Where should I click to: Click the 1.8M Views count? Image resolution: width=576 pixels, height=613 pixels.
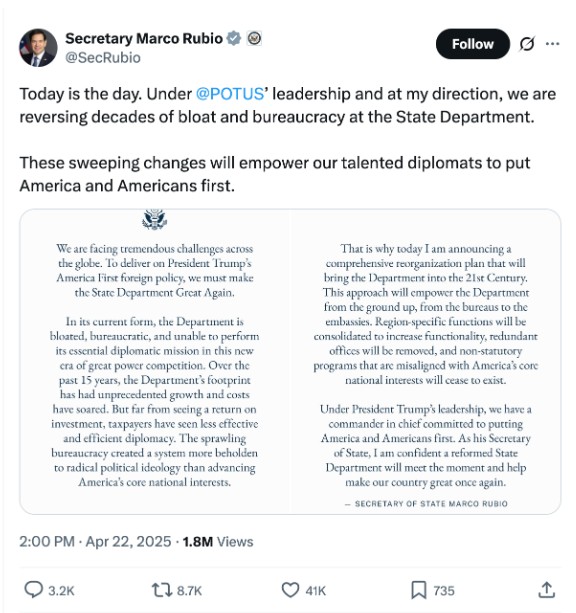pyautogui.click(x=218, y=541)
